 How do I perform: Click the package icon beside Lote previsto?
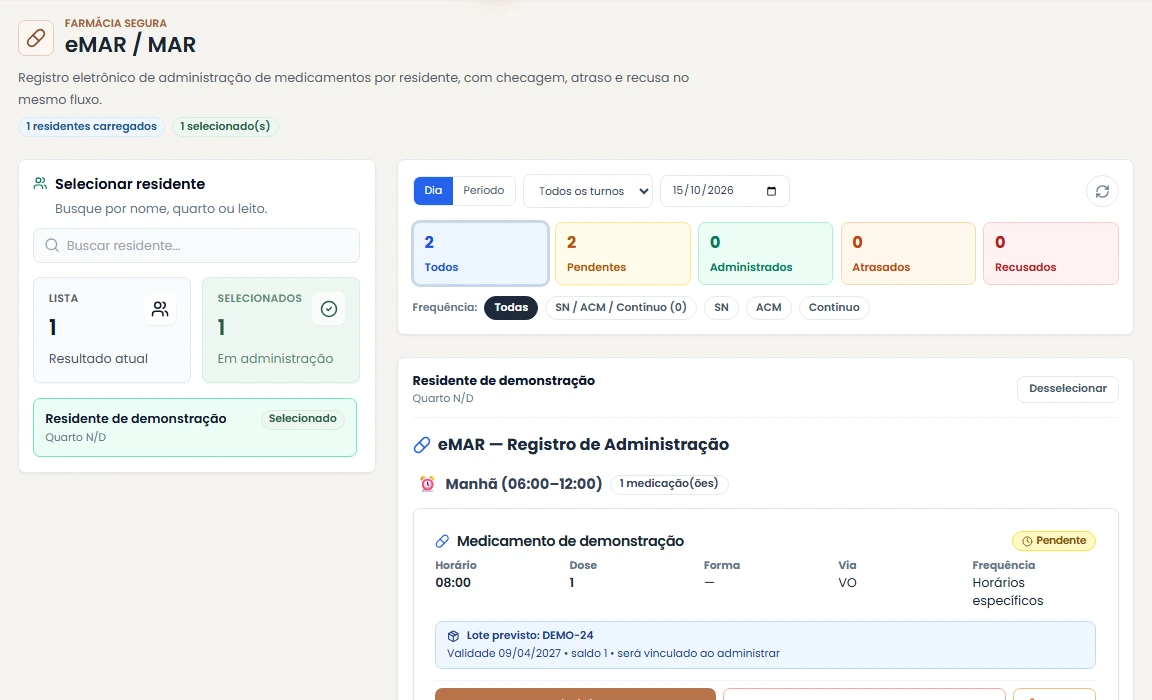tap(453, 636)
